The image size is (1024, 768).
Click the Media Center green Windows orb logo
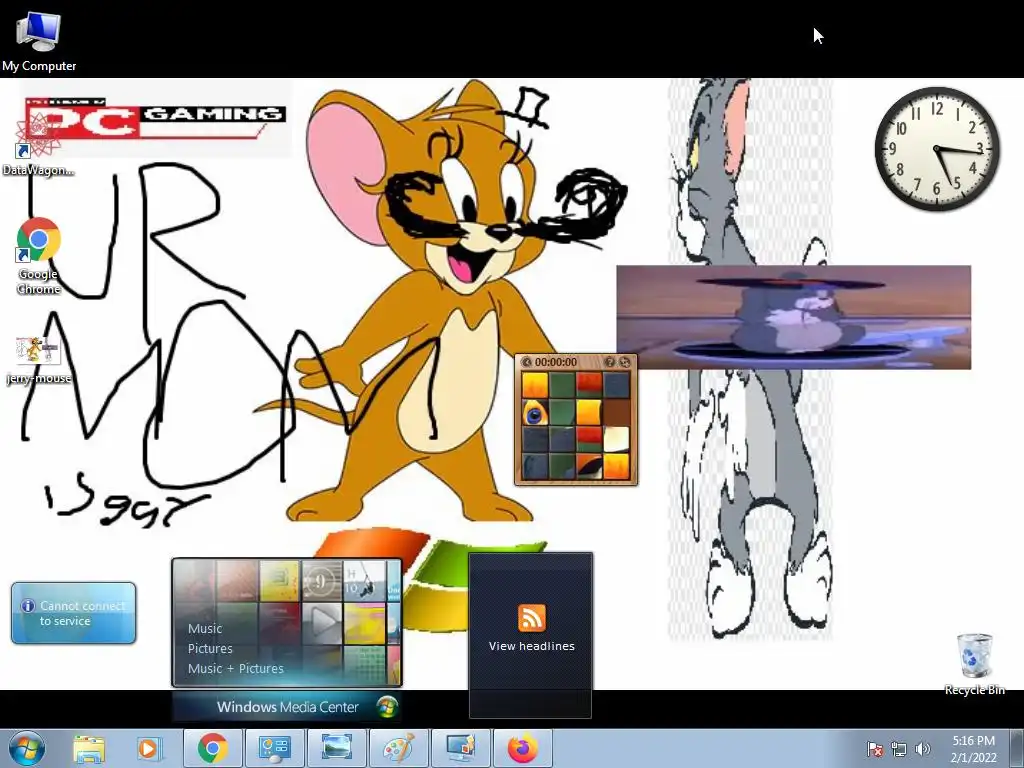point(387,707)
